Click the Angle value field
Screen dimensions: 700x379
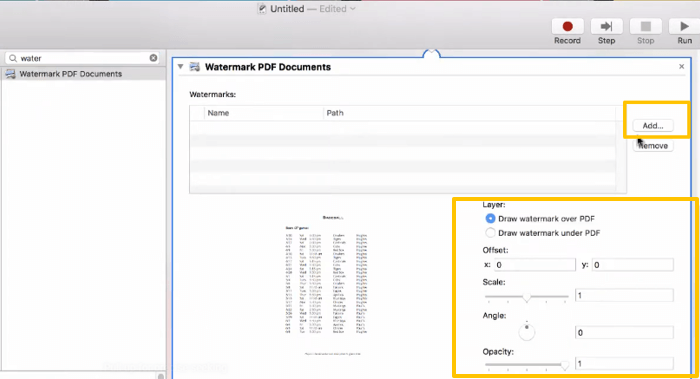624,333
